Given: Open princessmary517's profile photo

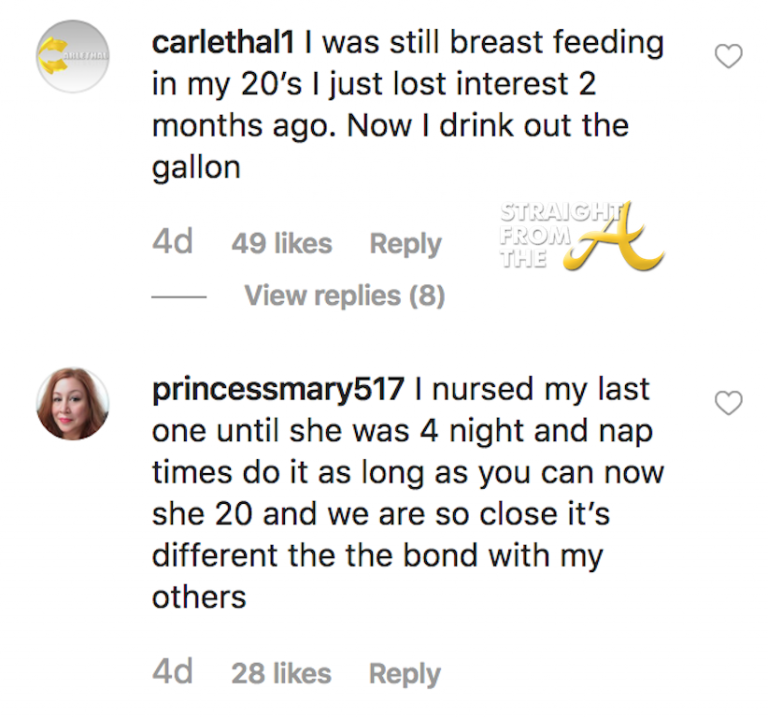Looking at the screenshot, I should 72,403.
